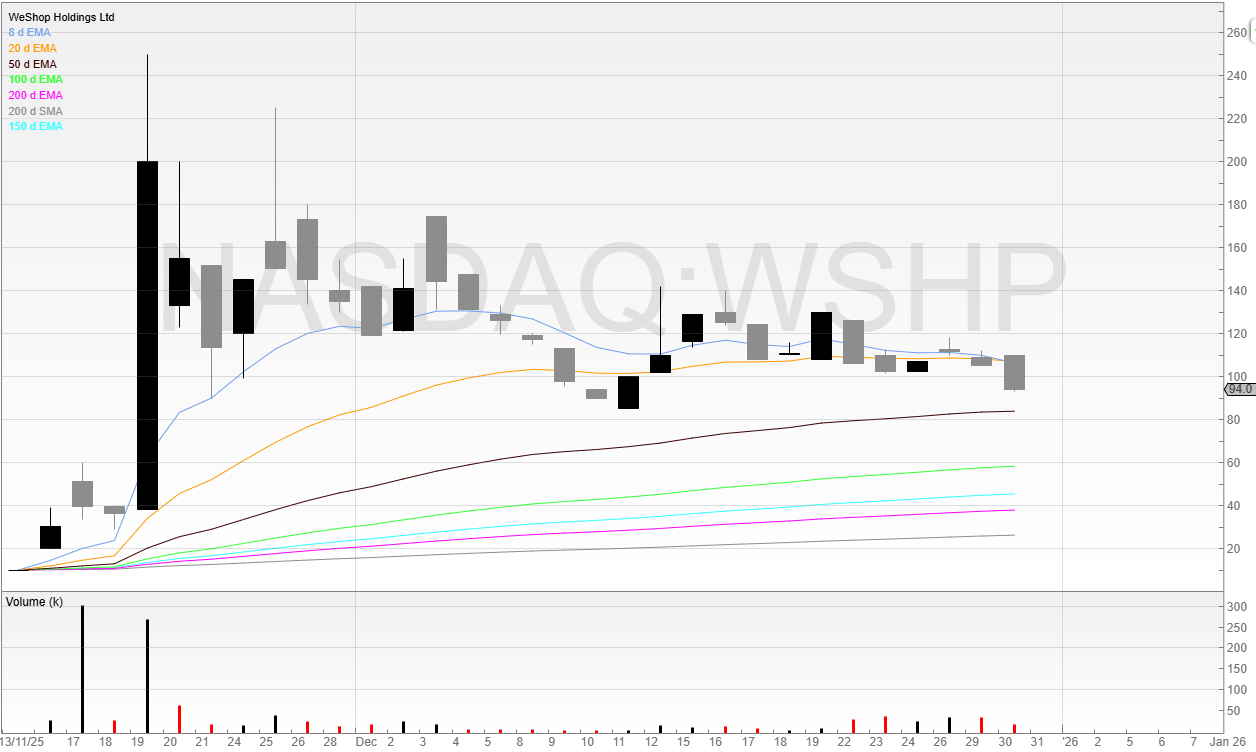Click the 250 volume axis label
This screenshot has height=752, width=1256.
point(1237,628)
